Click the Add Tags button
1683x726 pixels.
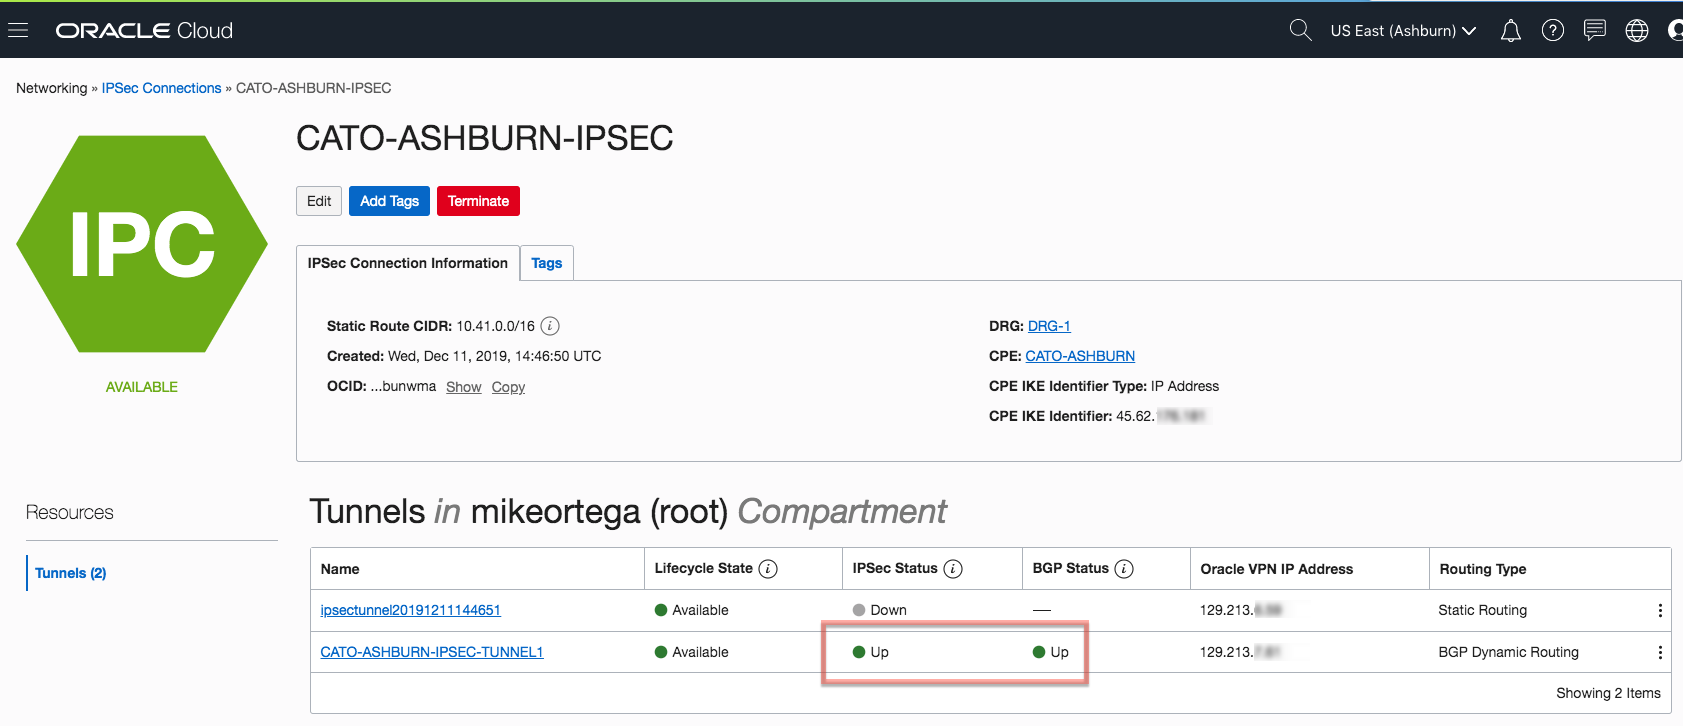tap(389, 201)
